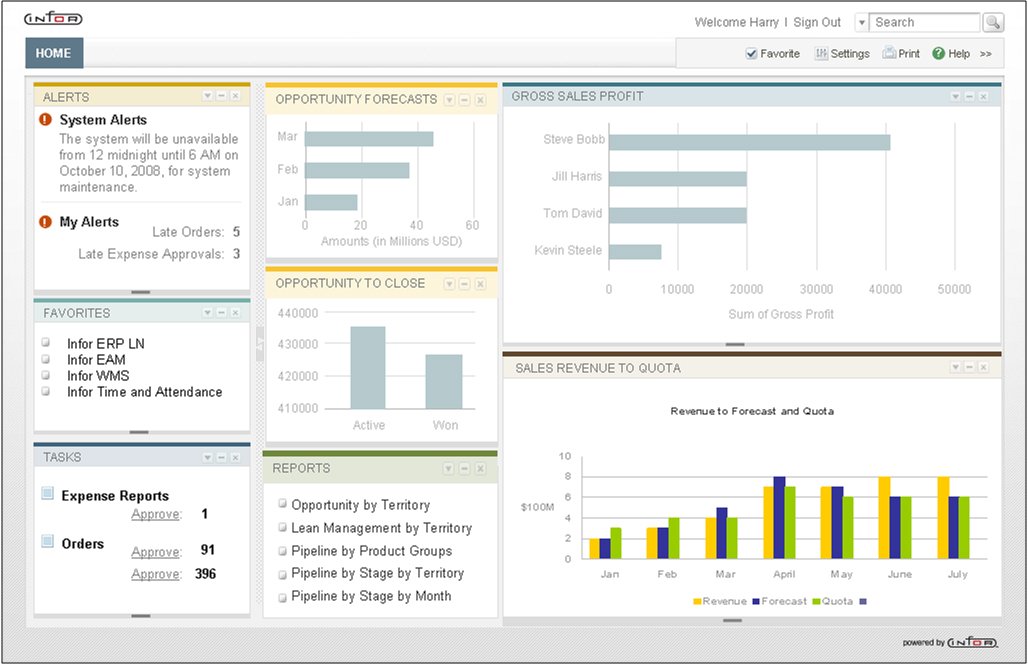Open the Alerts panel dropdown arrow
This screenshot has width=1028, height=664.
[207, 96]
